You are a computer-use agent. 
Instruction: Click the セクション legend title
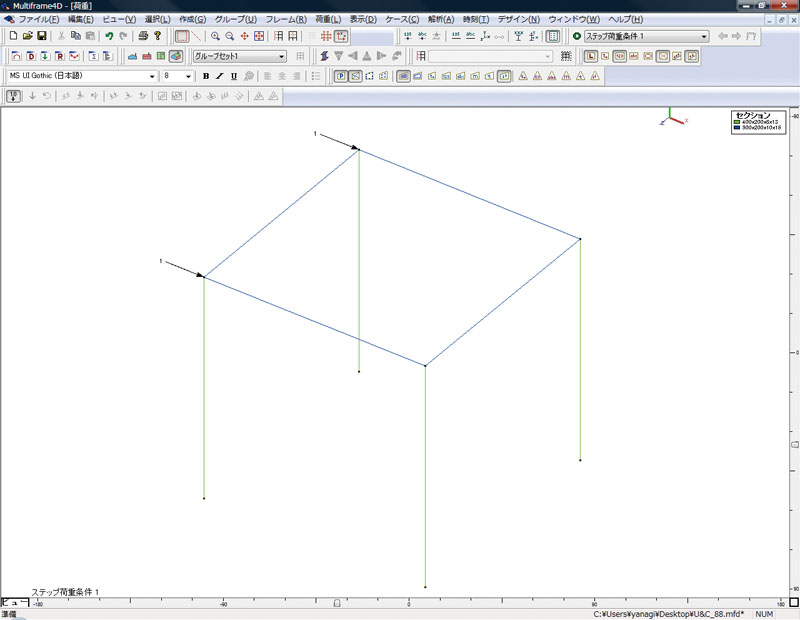(753, 115)
